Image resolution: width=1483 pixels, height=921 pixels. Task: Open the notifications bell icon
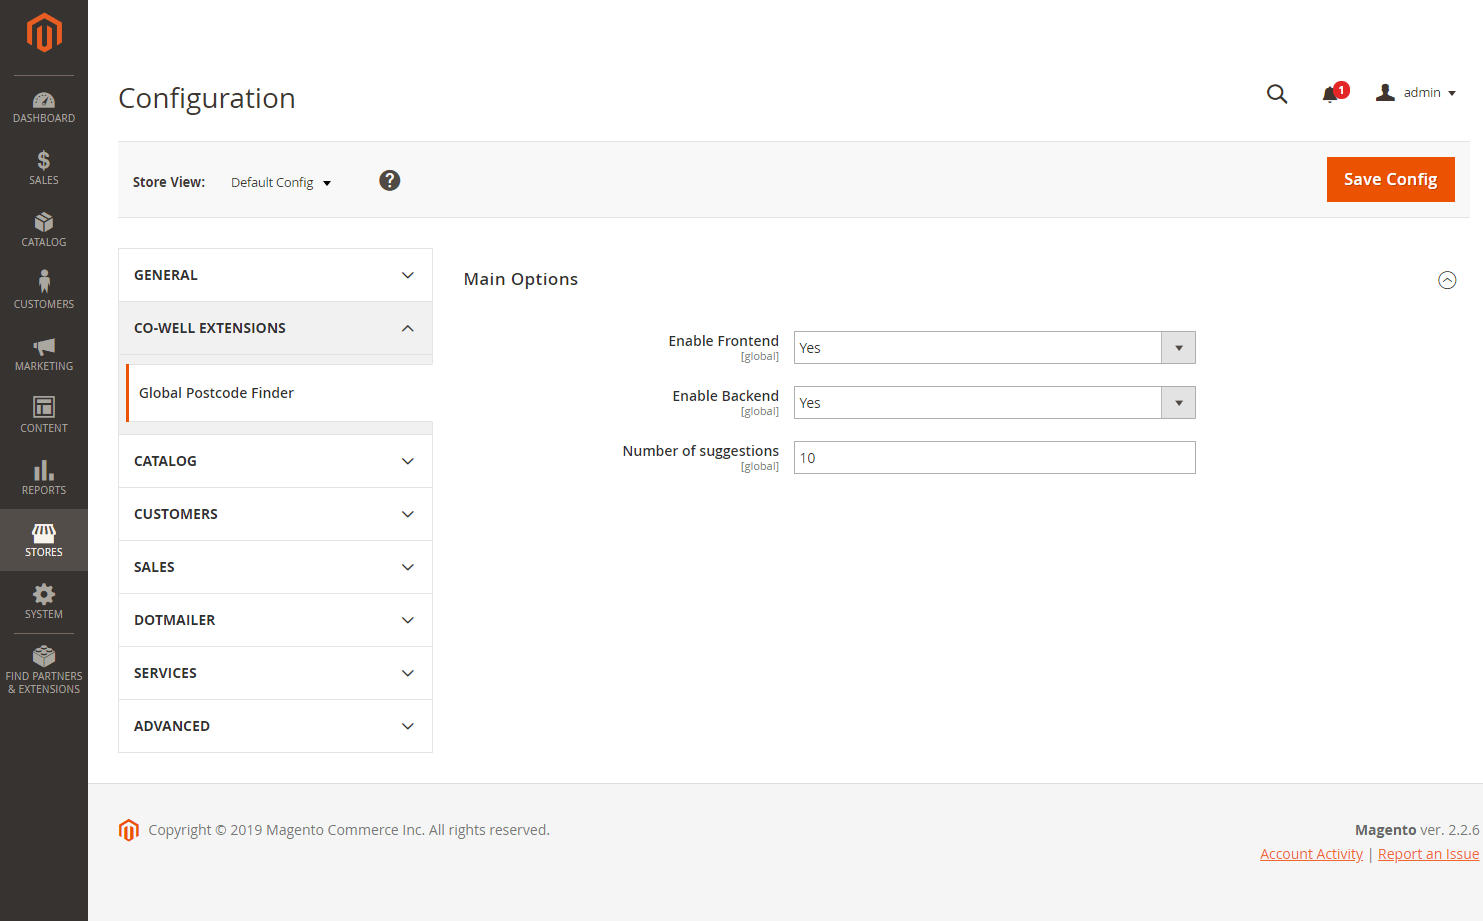(1330, 94)
